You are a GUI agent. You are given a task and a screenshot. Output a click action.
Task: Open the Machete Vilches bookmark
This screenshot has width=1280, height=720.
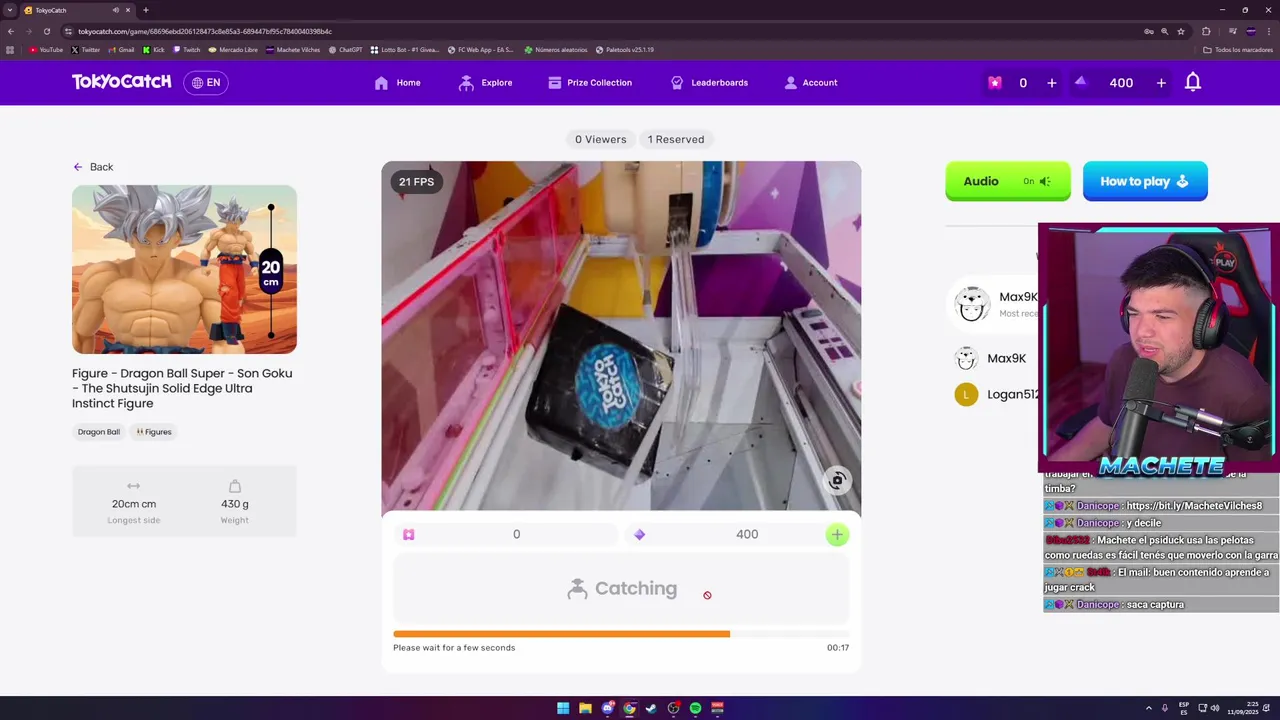293,49
